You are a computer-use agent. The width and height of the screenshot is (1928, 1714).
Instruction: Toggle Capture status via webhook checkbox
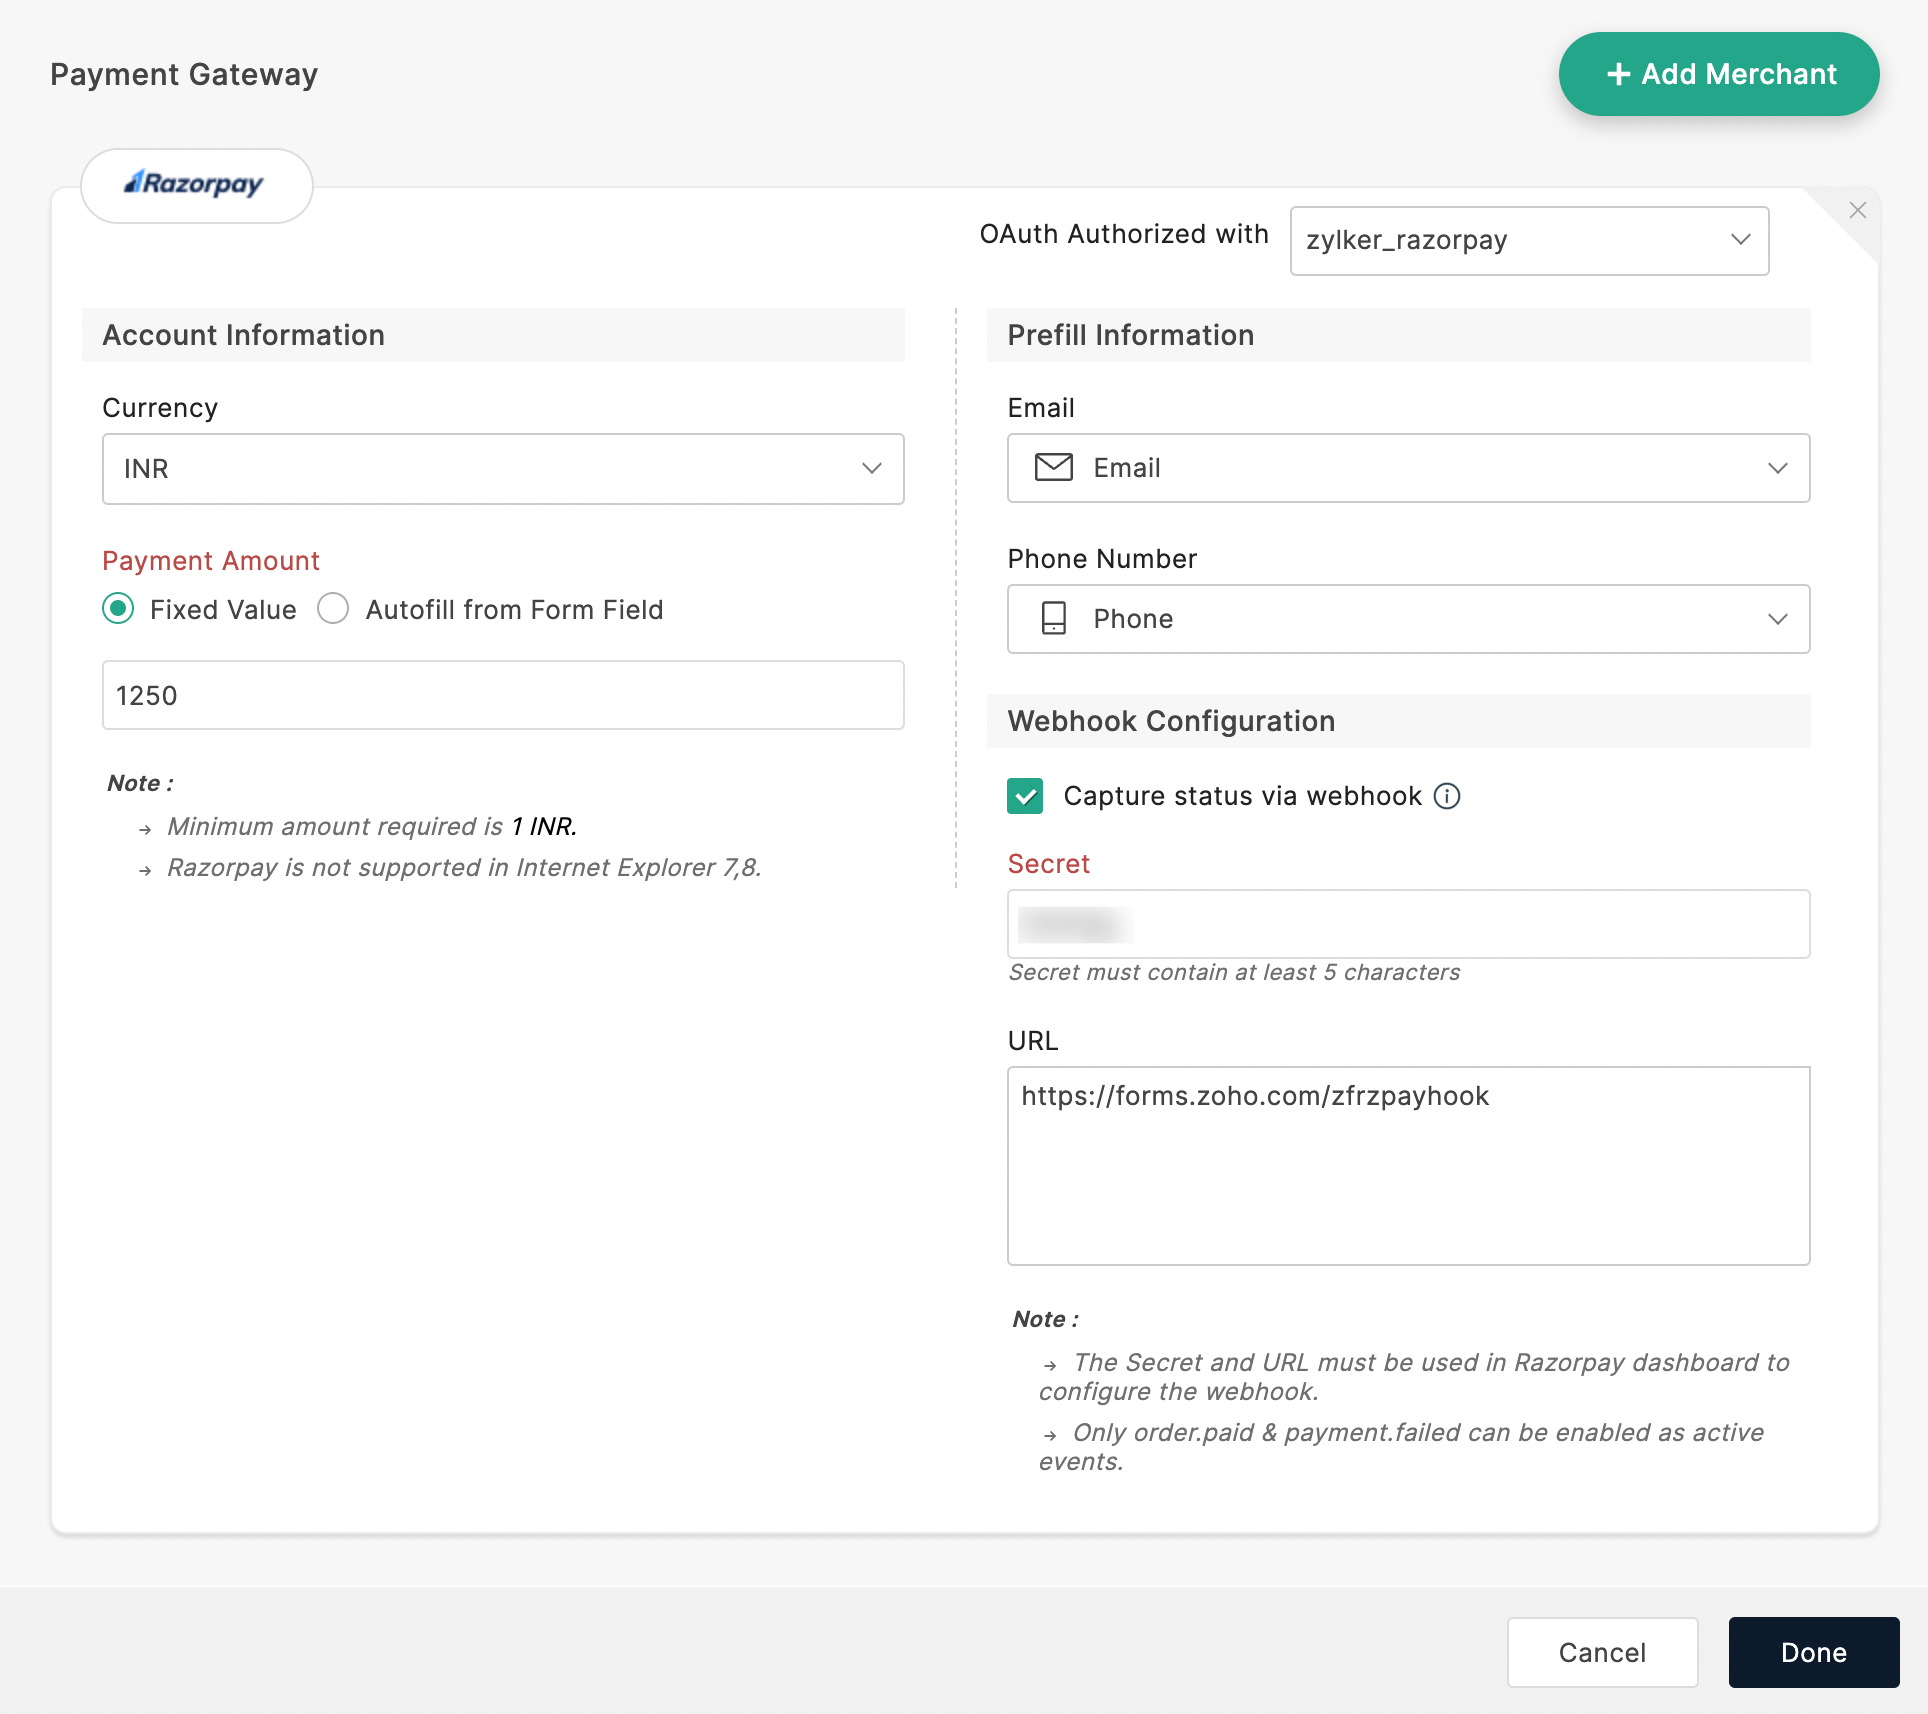pos(1025,796)
